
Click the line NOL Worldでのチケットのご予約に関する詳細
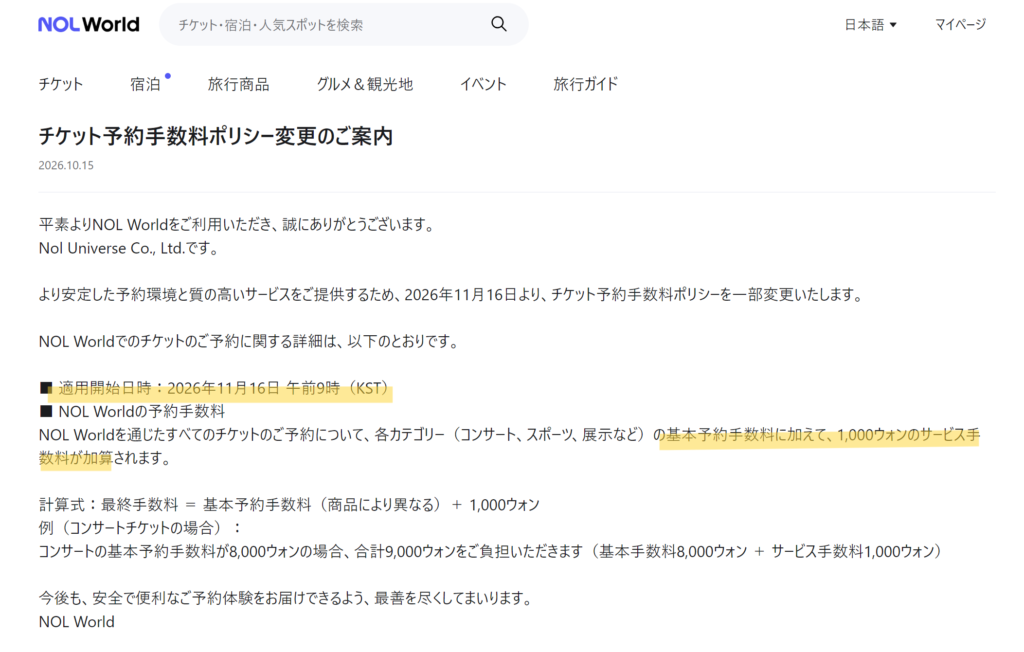coord(249,342)
